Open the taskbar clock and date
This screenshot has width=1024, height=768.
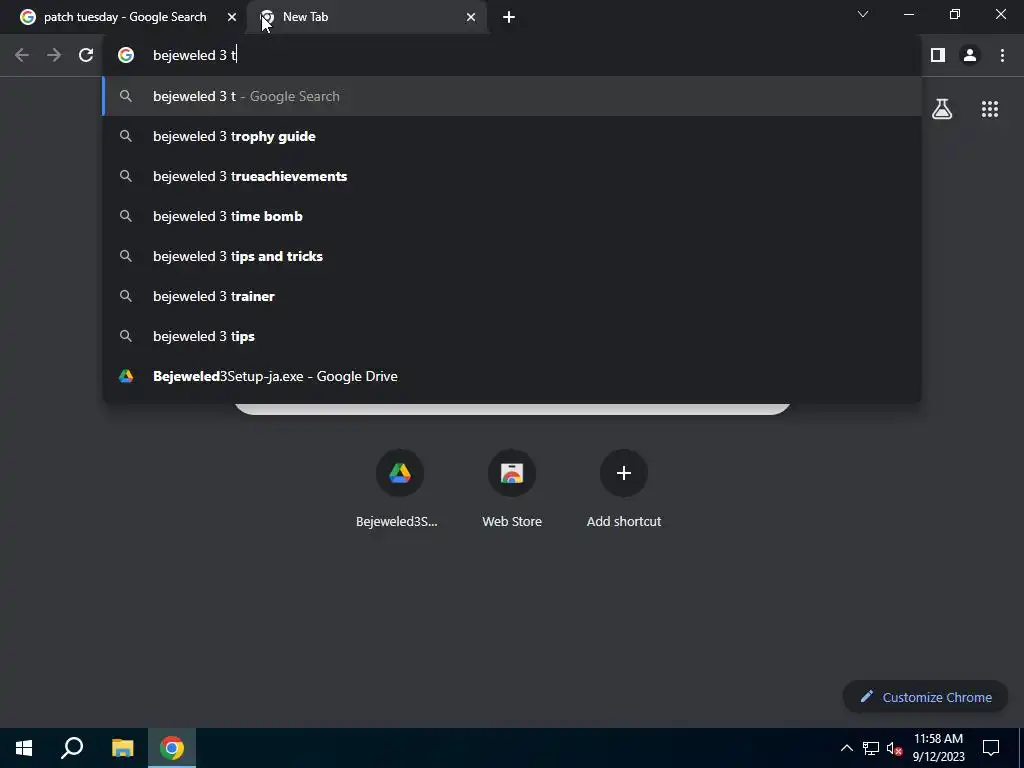click(x=938, y=748)
